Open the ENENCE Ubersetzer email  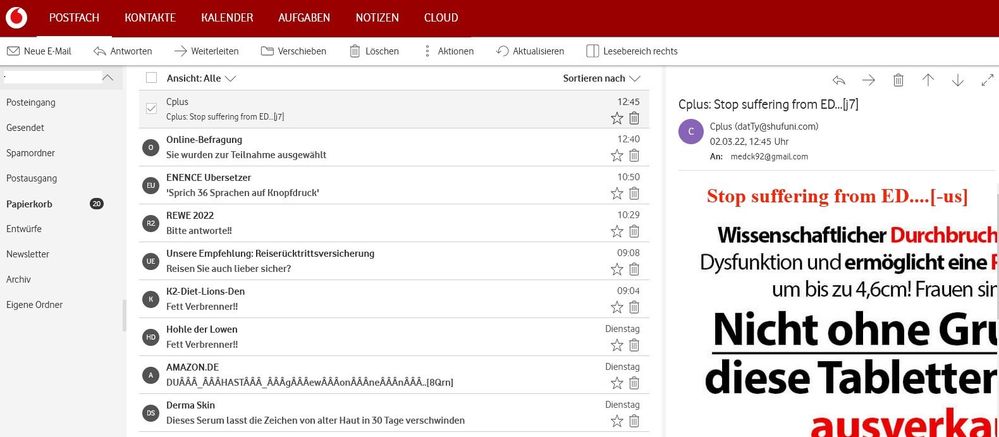coord(394,185)
